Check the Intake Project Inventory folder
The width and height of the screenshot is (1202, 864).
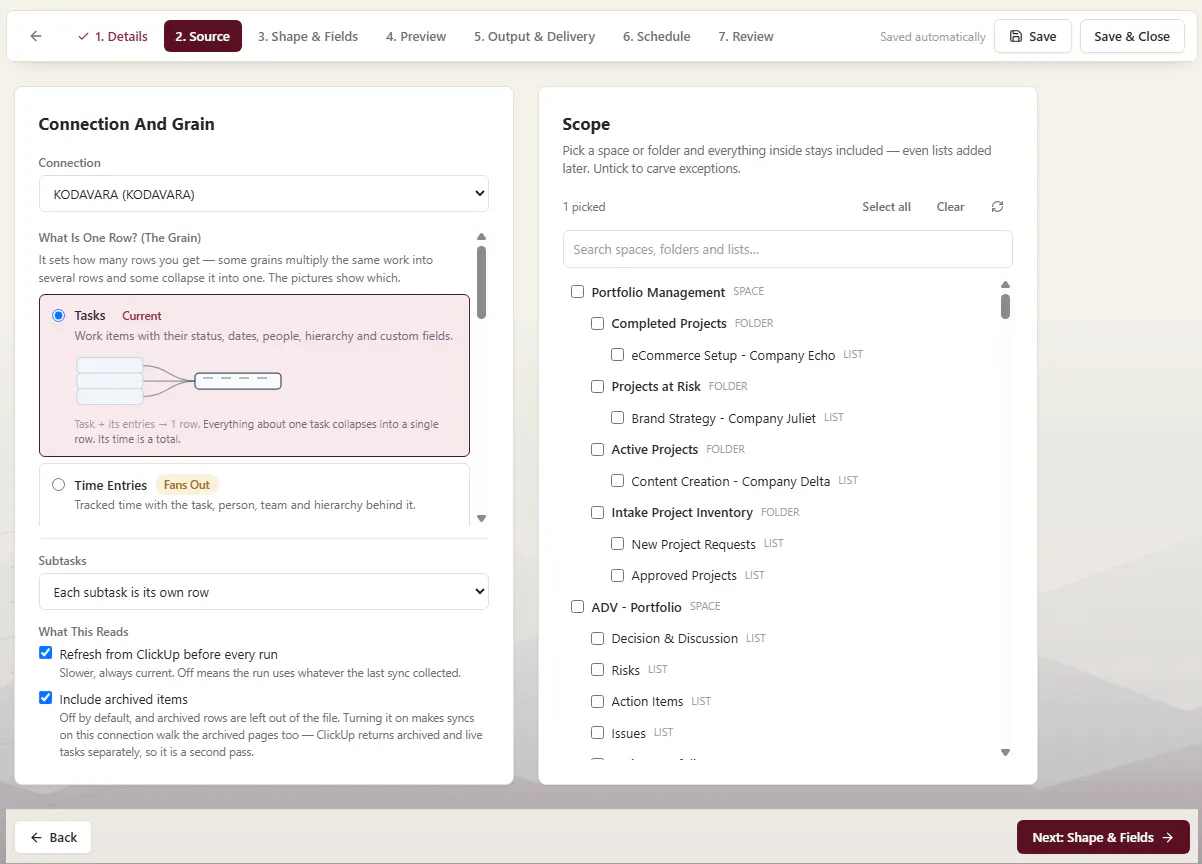[597, 512]
